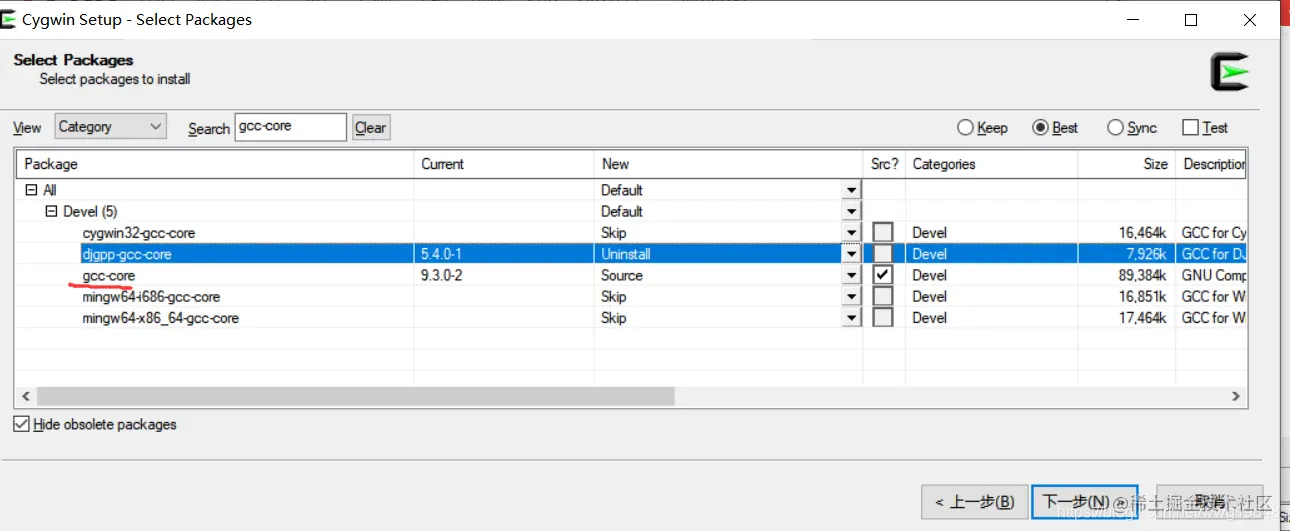Click the Clear search button
The image size is (1290, 531).
[x=370, y=128]
